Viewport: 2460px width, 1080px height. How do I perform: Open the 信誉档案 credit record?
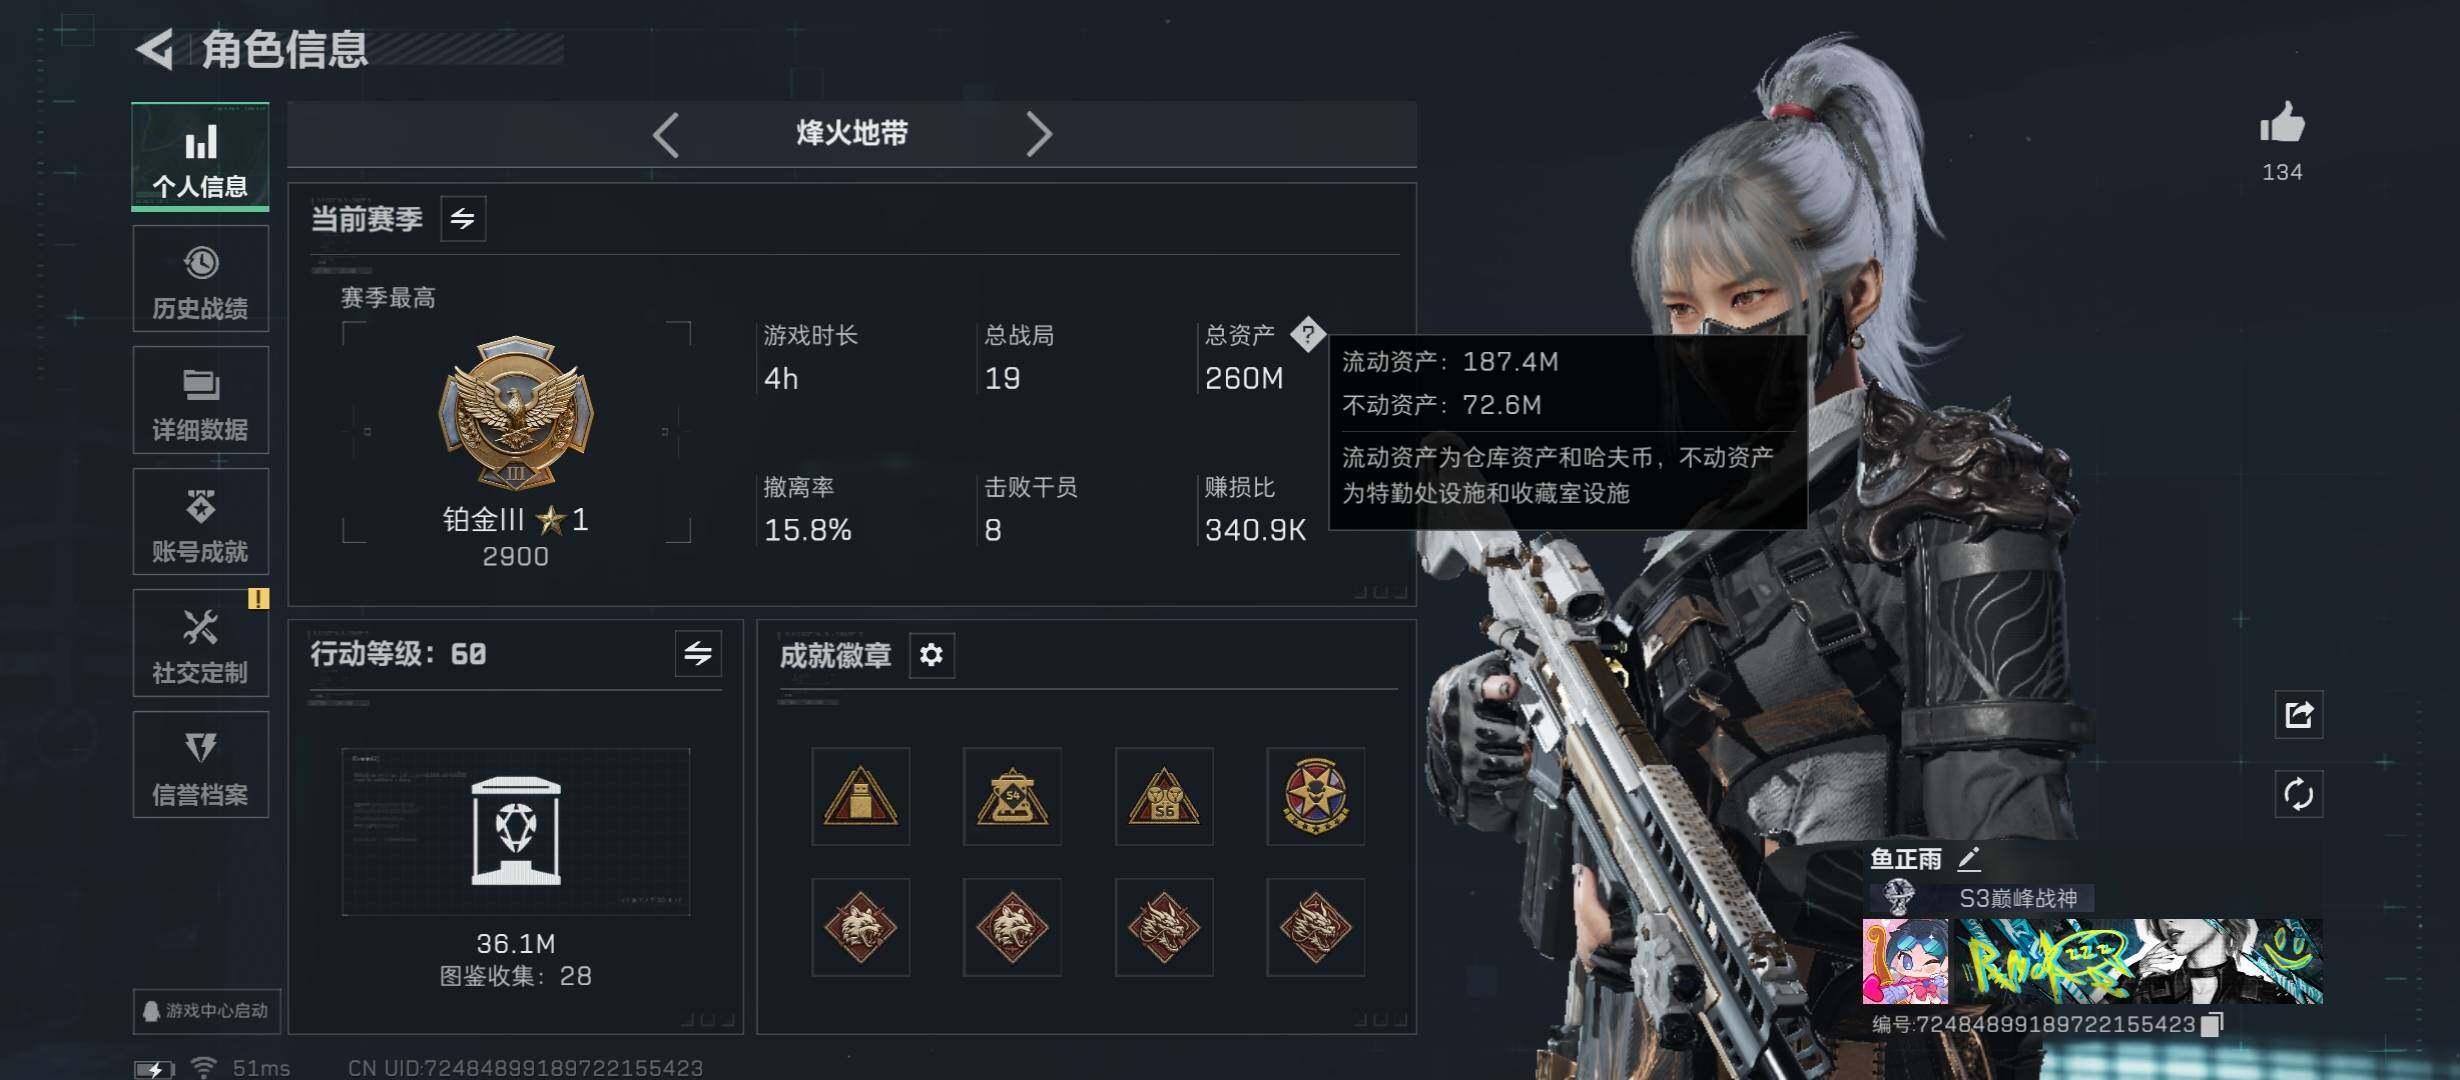[200, 765]
